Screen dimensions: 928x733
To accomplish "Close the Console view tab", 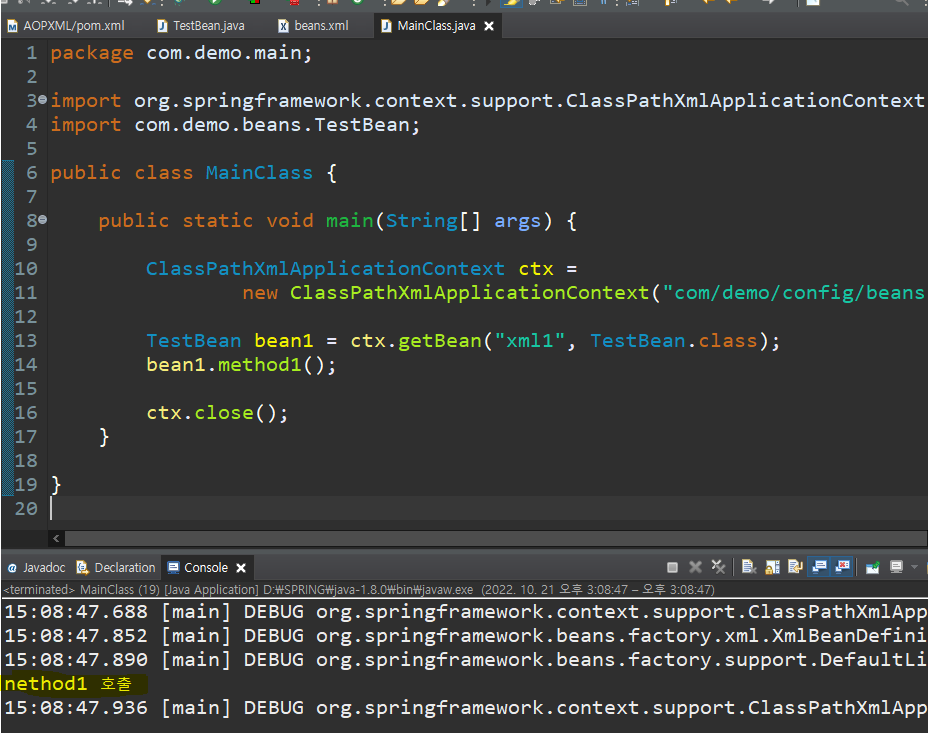I will 241,568.
